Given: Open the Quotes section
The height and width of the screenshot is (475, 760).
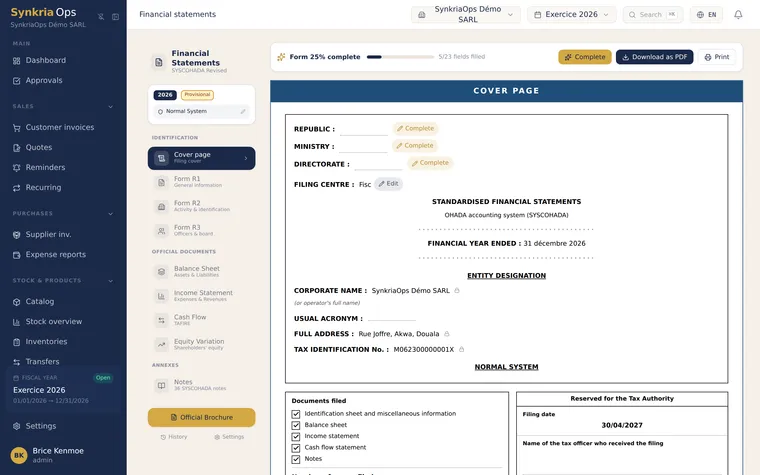Looking at the screenshot, I should click(x=39, y=147).
